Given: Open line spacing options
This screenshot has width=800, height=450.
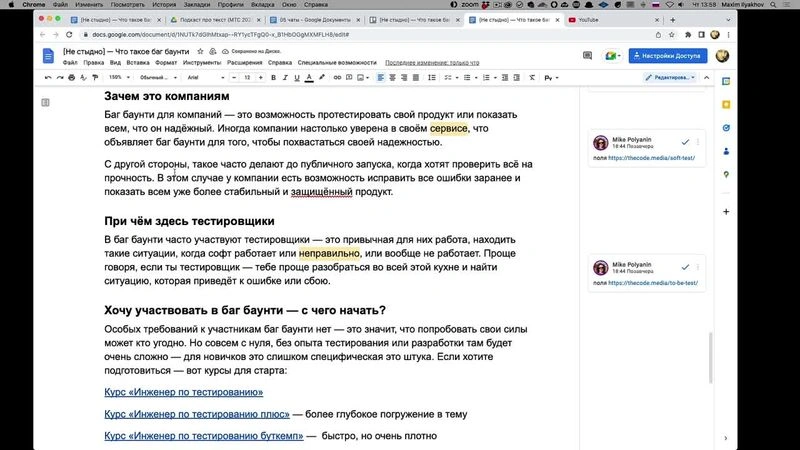Looking at the screenshot, I should pyautogui.click(x=432, y=78).
